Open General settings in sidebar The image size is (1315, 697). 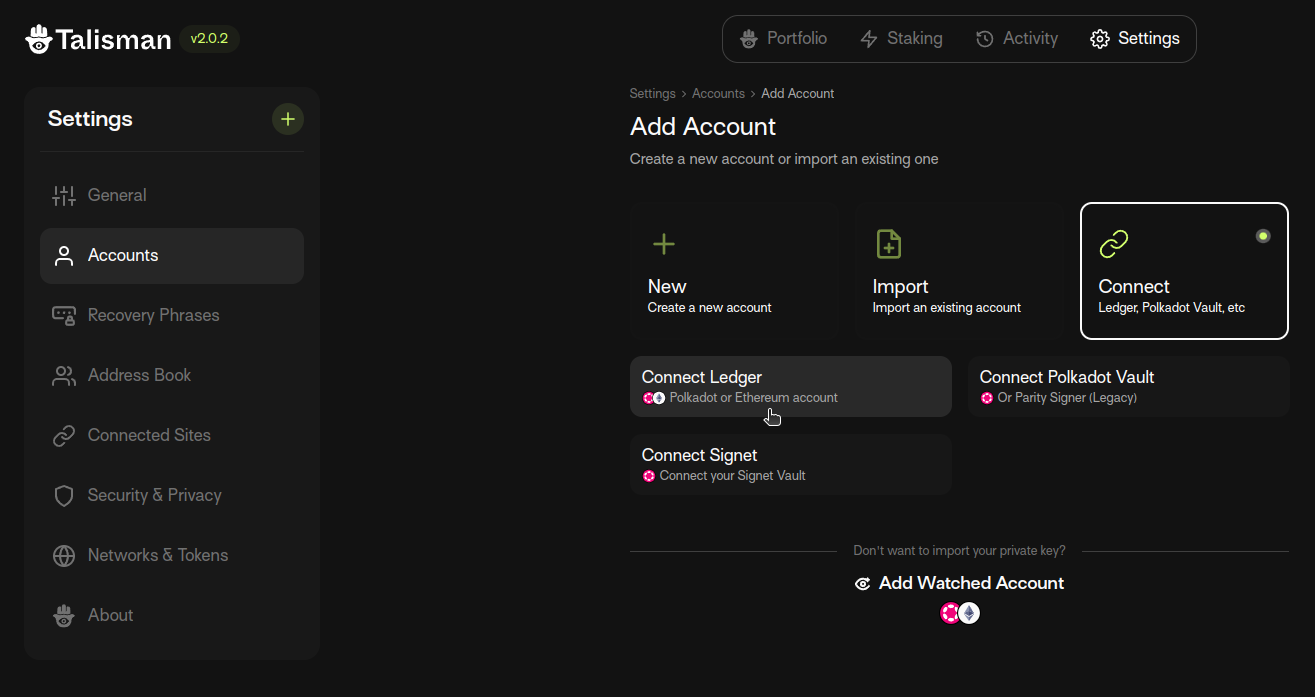[172, 196]
